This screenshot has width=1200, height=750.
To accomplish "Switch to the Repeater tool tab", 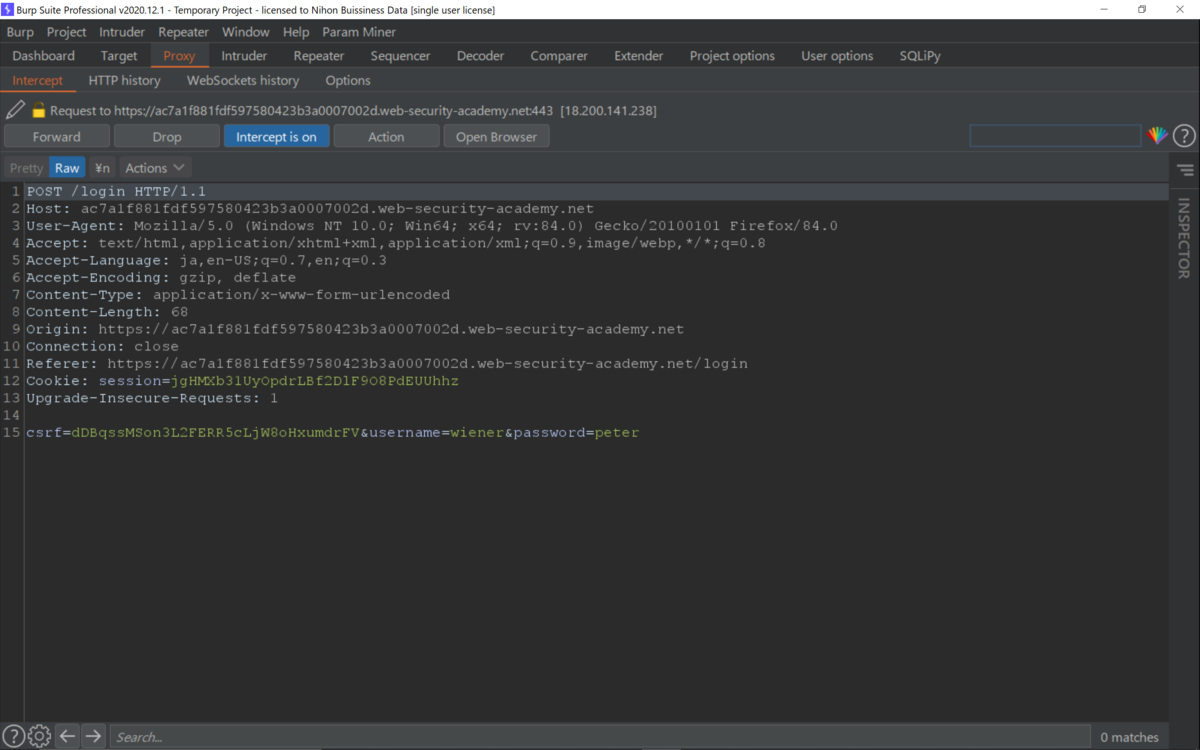I will pyautogui.click(x=319, y=56).
